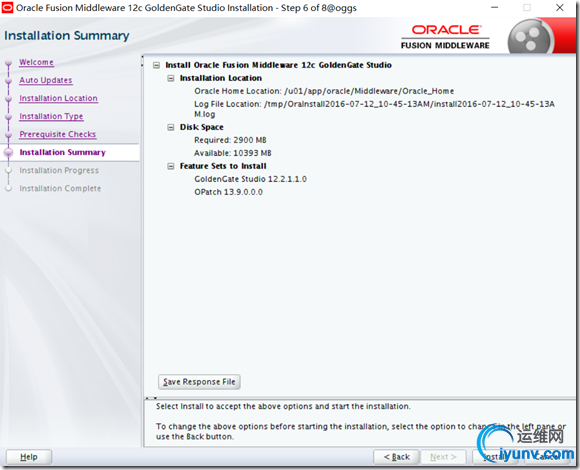Open the Prerequisite Checks step
This screenshot has height=470, width=580.
(58, 134)
